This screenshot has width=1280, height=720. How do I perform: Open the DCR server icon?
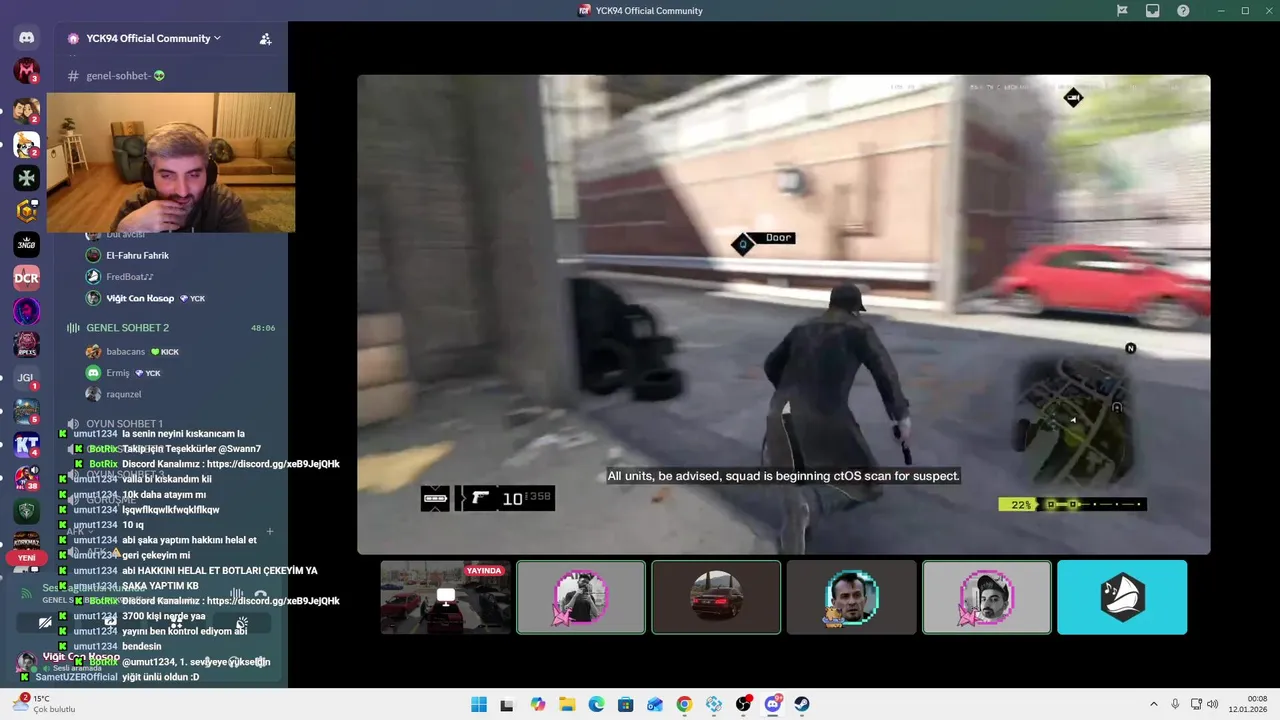[26, 277]
